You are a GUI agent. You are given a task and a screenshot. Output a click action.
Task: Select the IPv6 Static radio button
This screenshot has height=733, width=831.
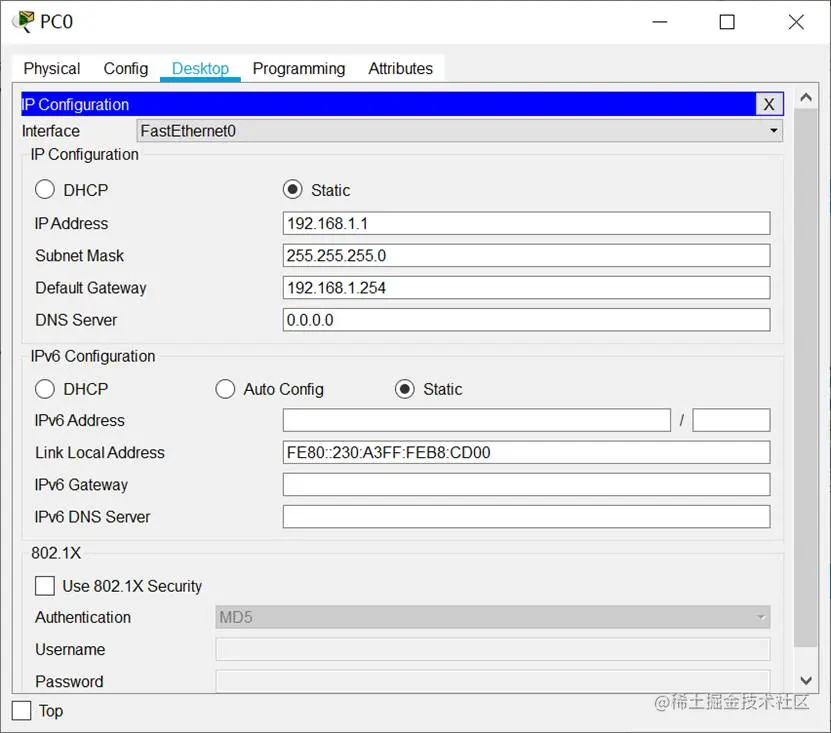pos(405,389)
